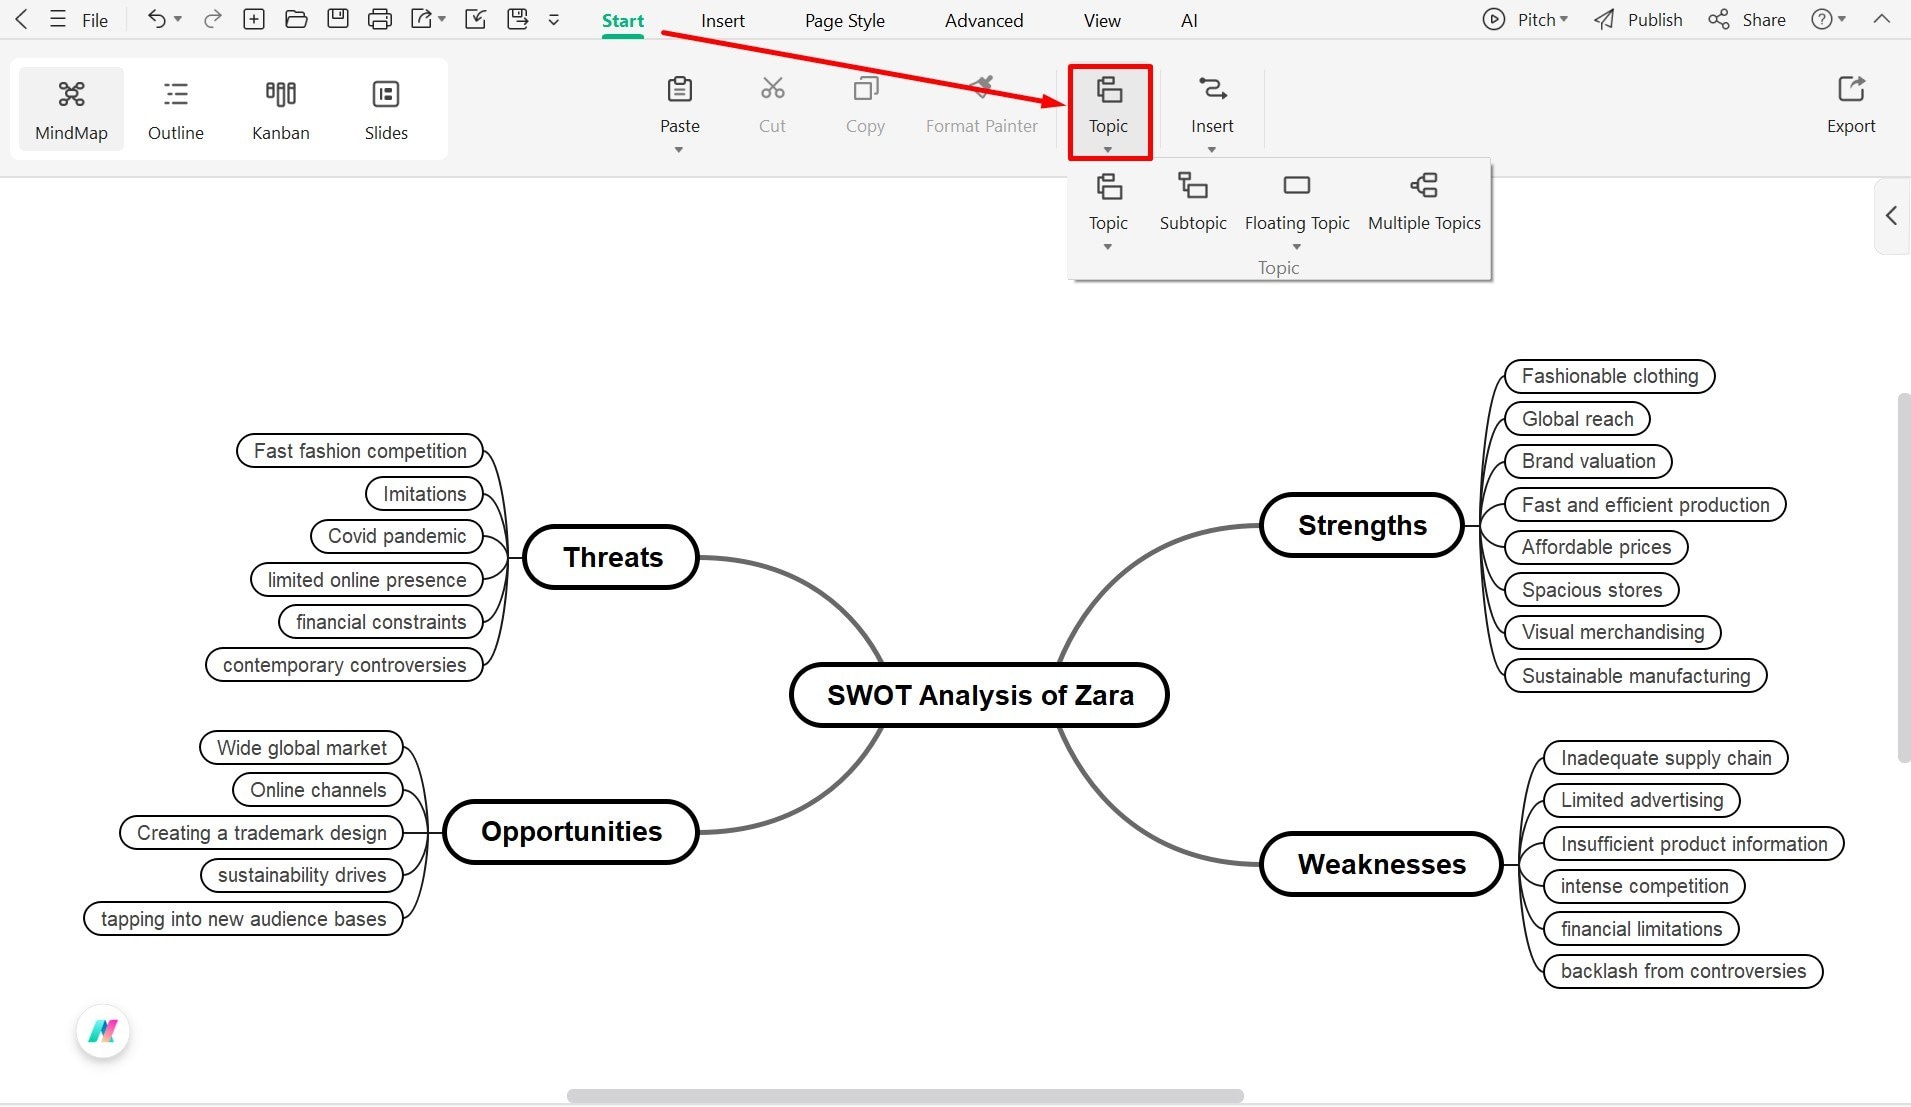Click the back arrow in the top bar
The image size is (1911, 1107).
click(21, 20)
